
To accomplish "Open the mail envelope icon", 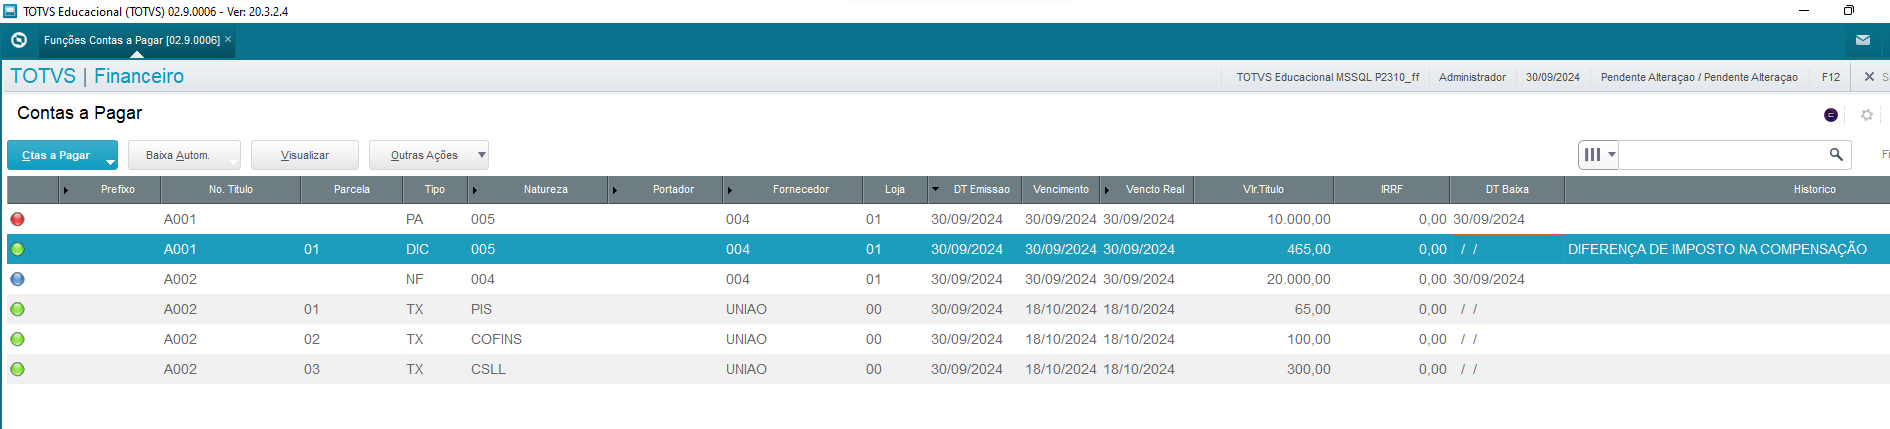I will [x=1863, y=40].
